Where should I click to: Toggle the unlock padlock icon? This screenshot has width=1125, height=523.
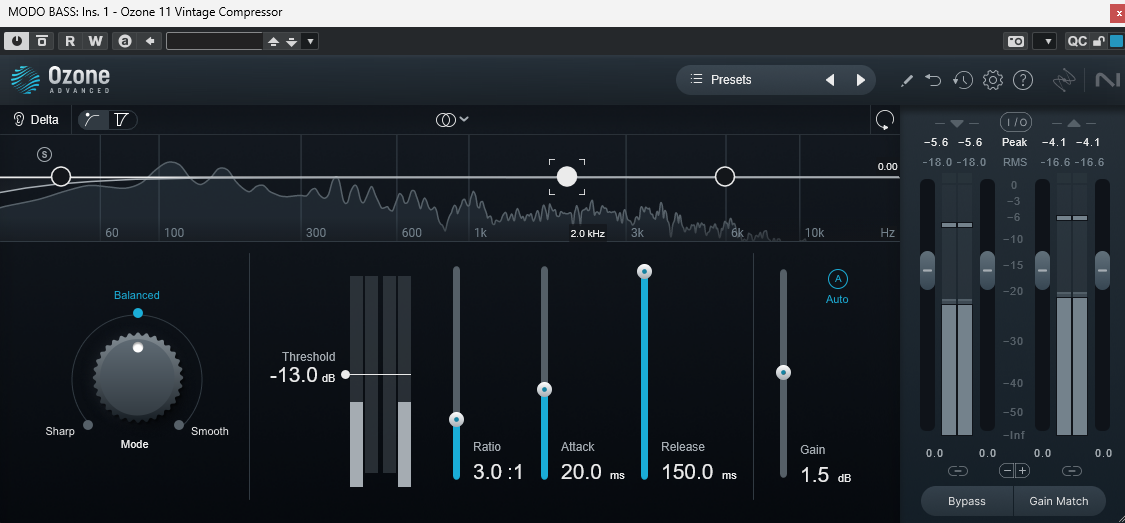click(1098, 41)
